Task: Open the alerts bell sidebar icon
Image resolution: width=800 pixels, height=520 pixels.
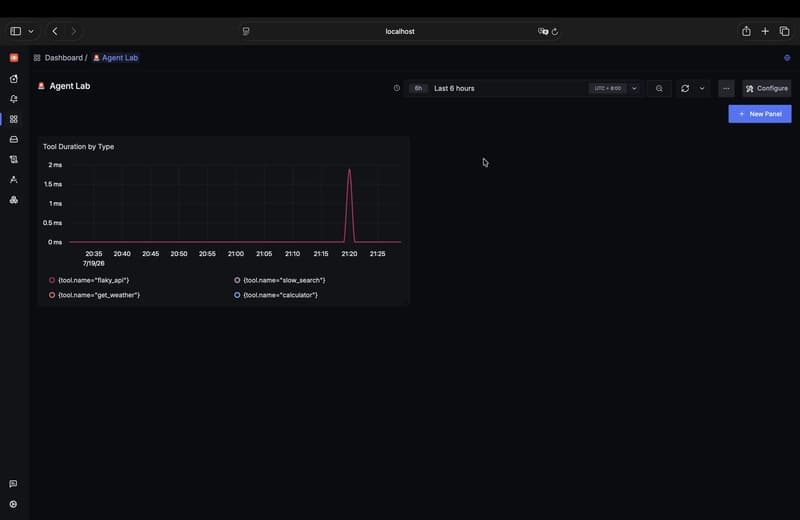Action: coord(14,99)
